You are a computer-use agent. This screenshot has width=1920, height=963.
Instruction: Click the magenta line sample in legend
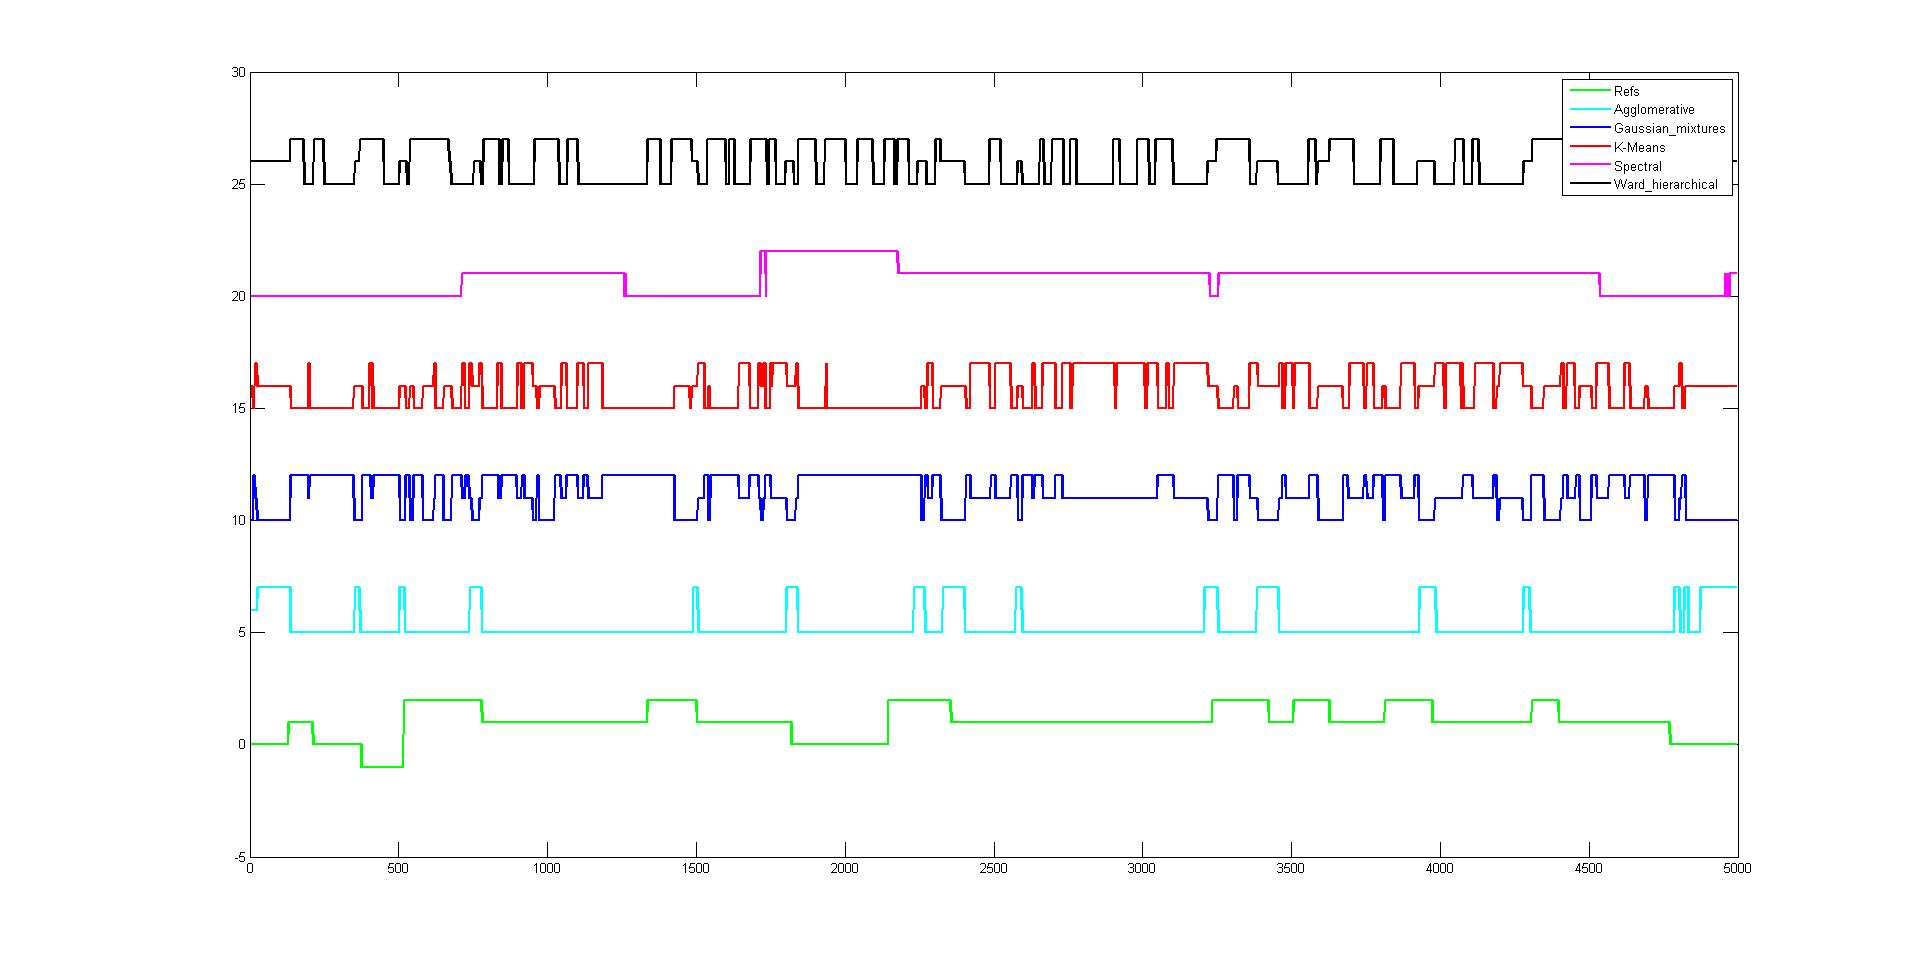(x=1588, y=166)
